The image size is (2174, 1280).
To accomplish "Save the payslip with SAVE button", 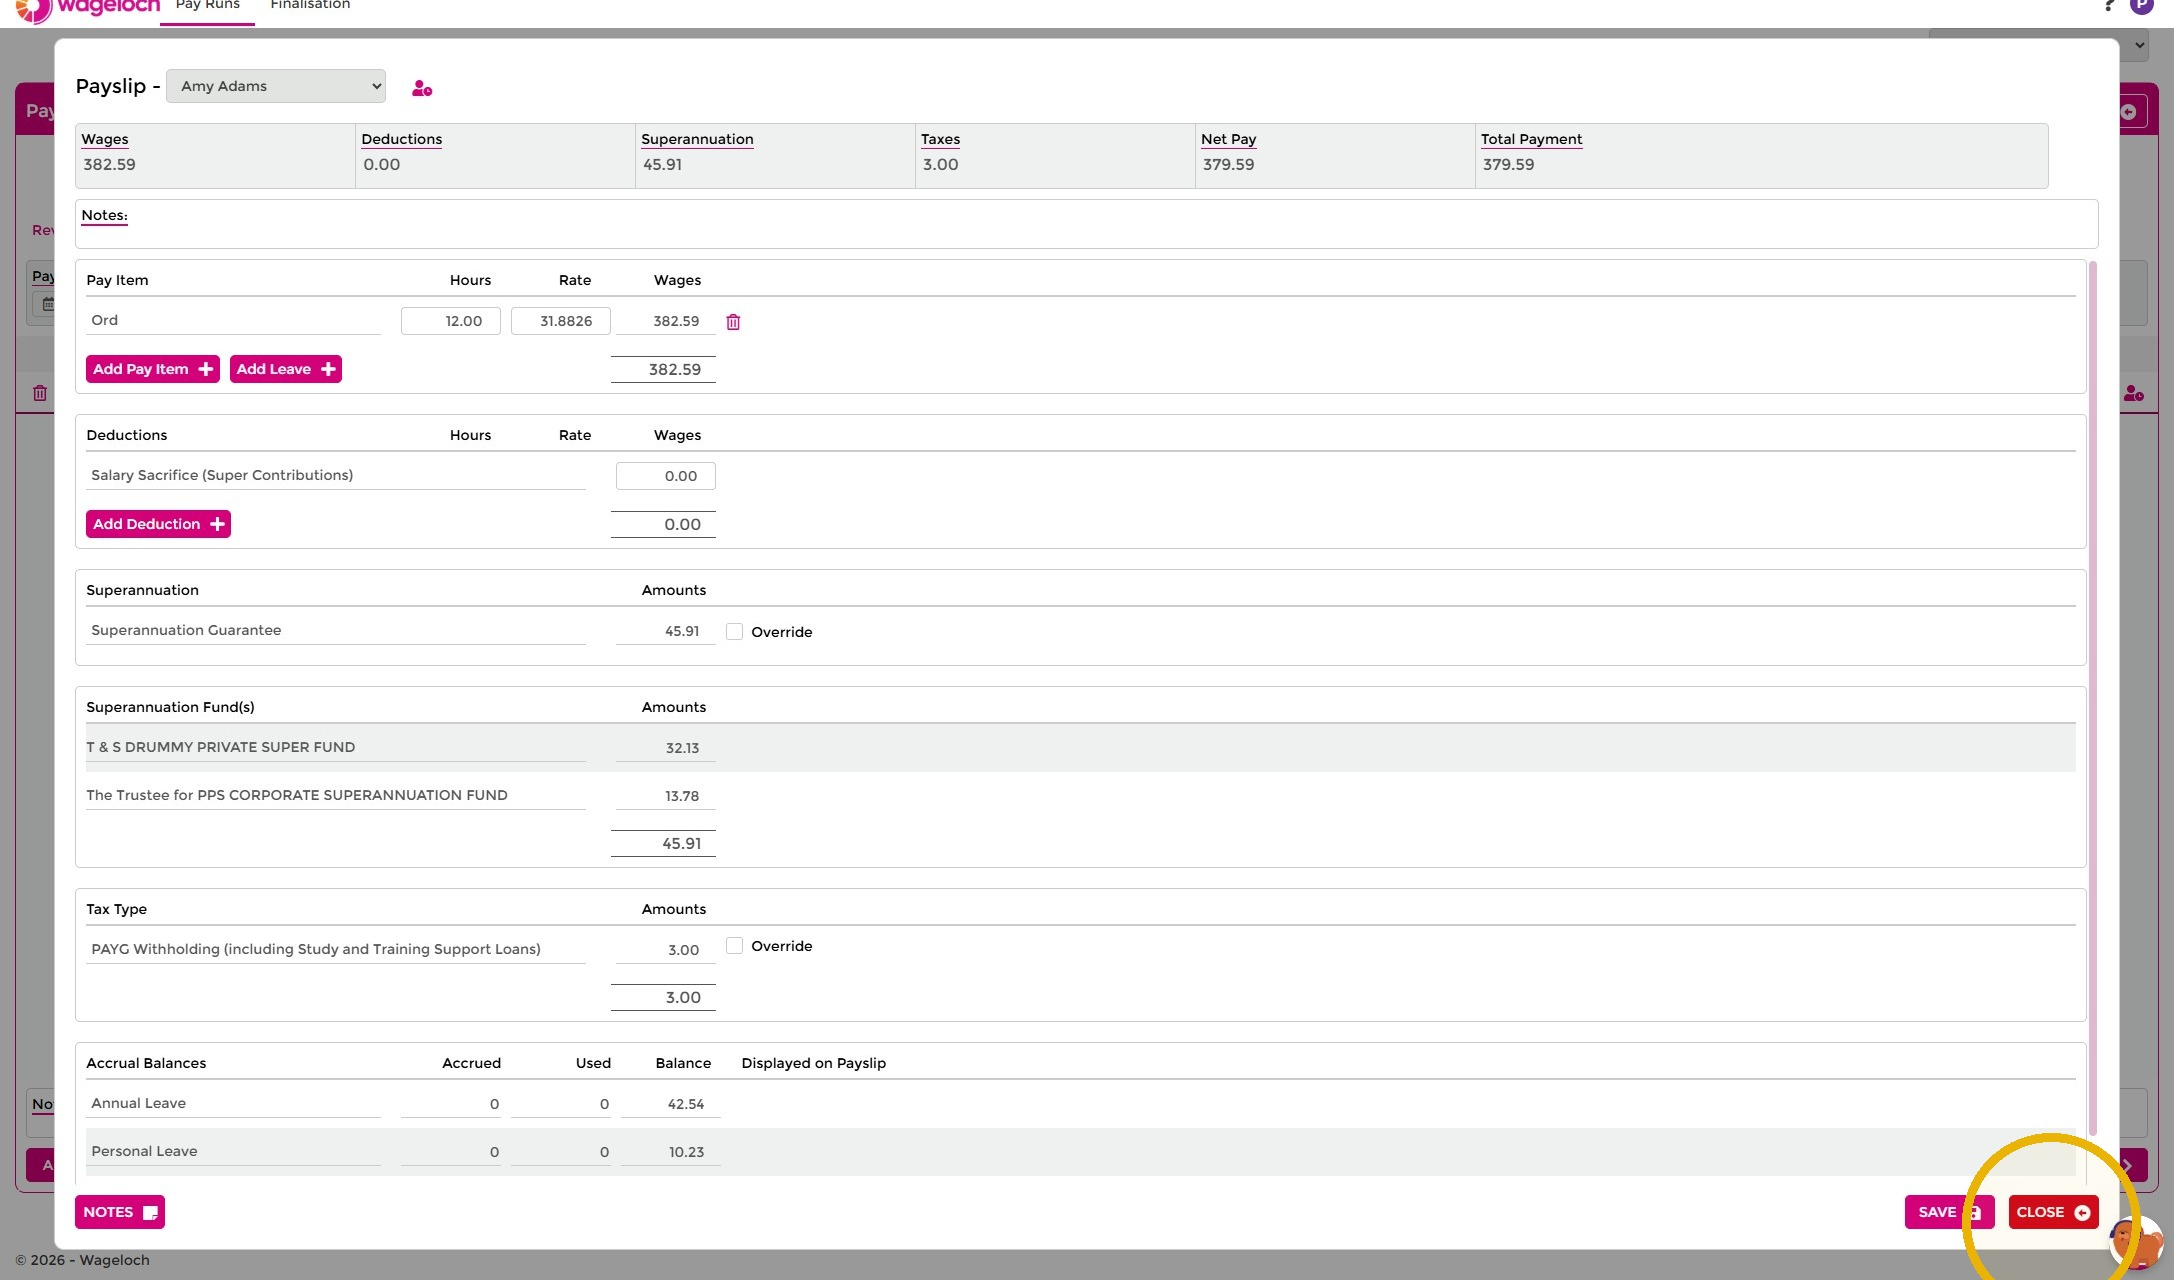I will tap(1949, 1212).
